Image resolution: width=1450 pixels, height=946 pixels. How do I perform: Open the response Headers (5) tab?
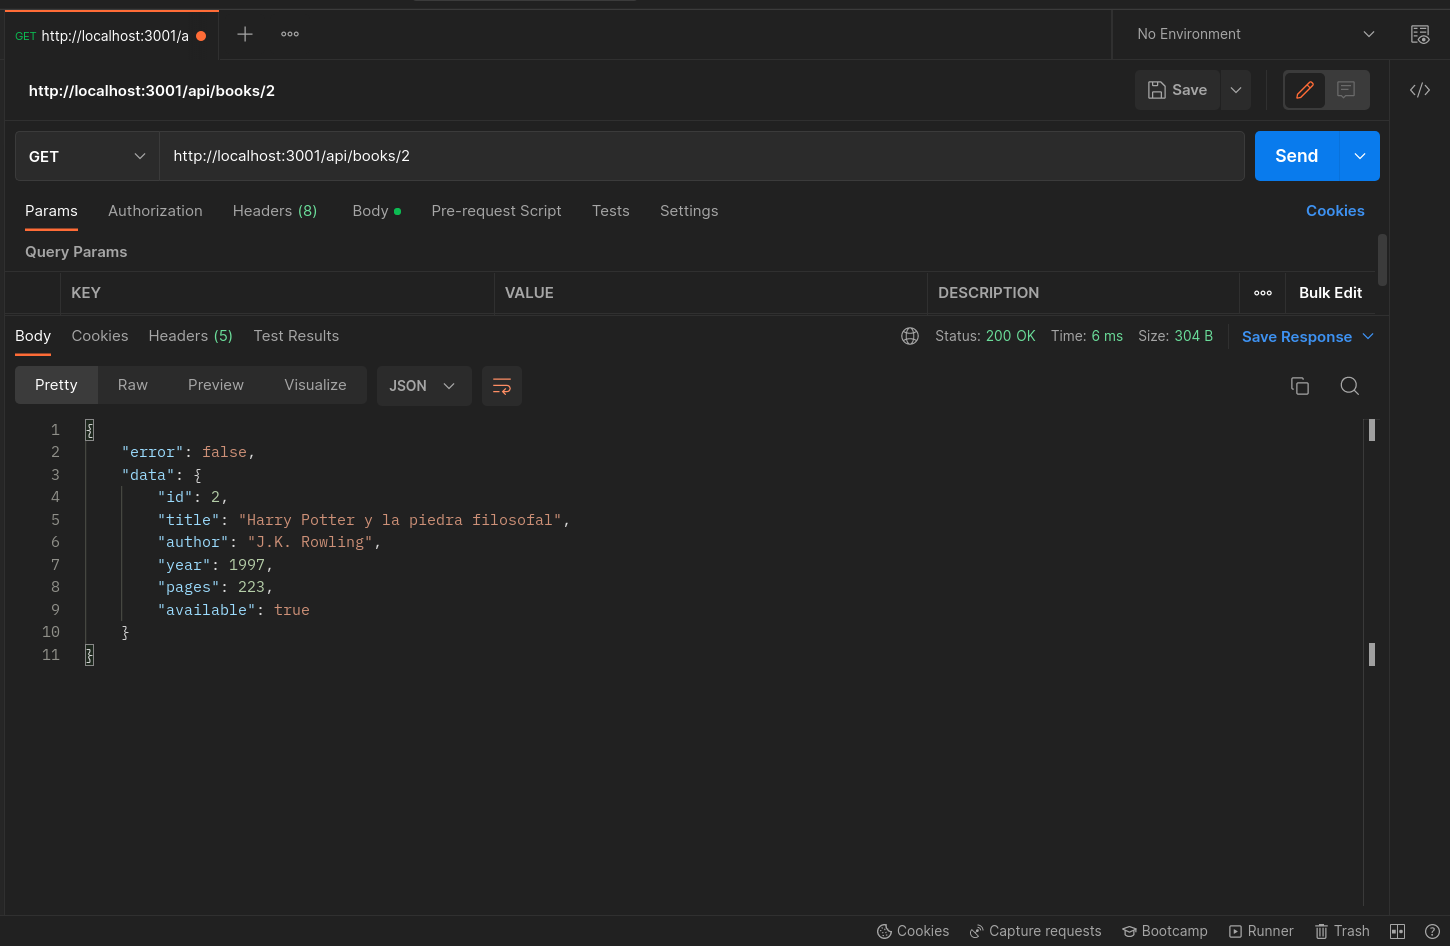click(x=191, y=336)
